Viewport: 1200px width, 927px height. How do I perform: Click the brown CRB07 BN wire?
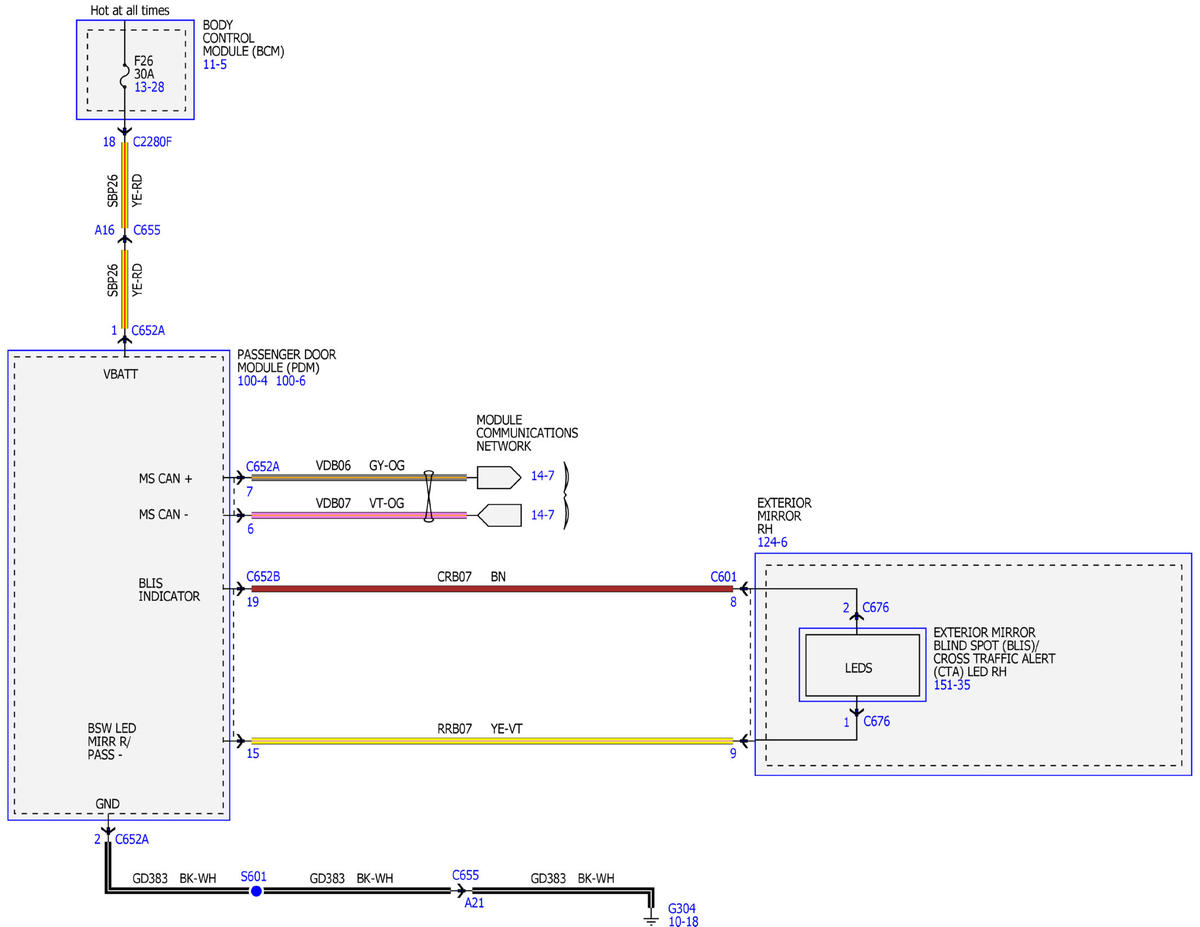(x=491, y=589)
